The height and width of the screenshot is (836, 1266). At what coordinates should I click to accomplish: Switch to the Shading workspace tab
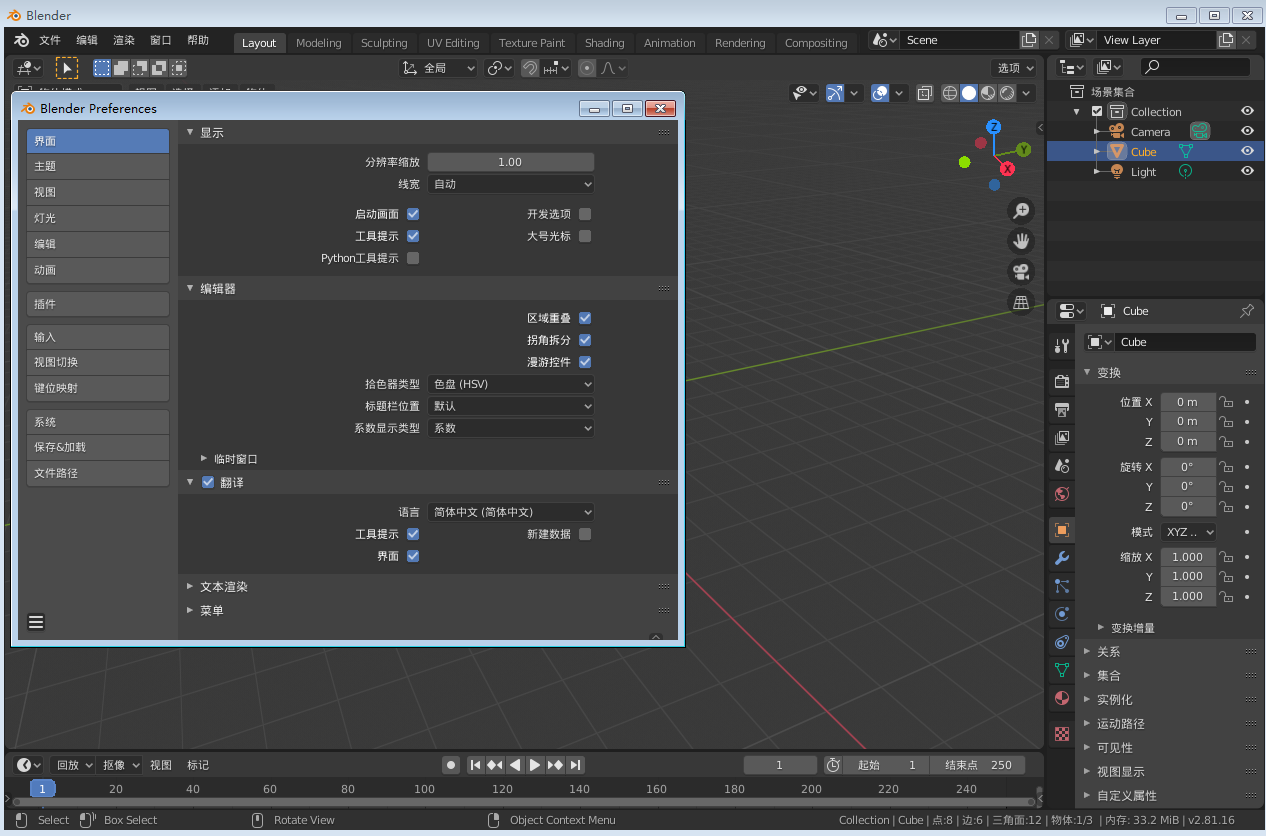pos(604,42)
